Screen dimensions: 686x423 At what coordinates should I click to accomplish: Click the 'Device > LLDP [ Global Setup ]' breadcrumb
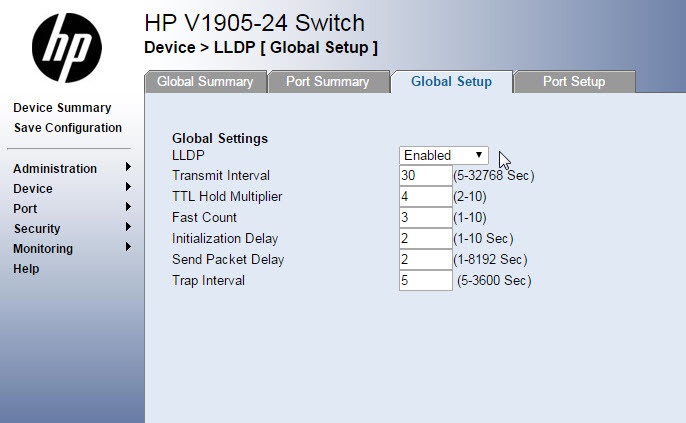[x=261, y=48]
